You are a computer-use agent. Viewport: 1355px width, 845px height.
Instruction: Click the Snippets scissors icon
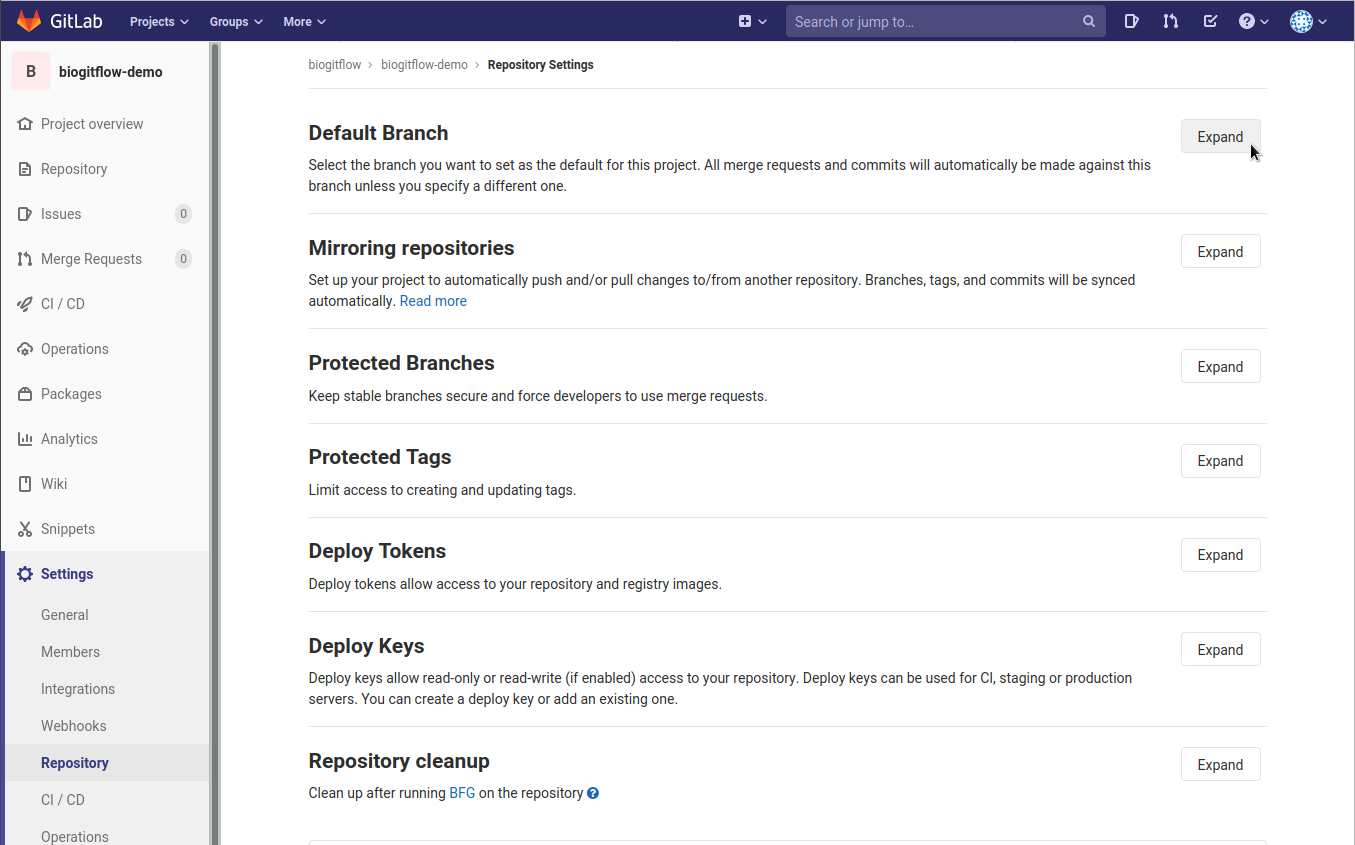[x=25, y=529]
